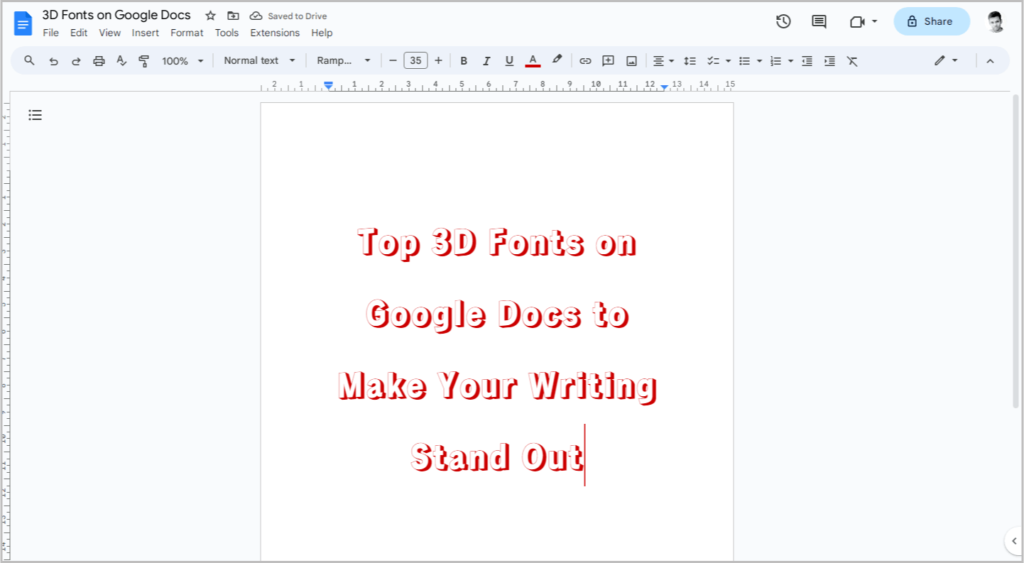Show the document outline

(35, 115)
